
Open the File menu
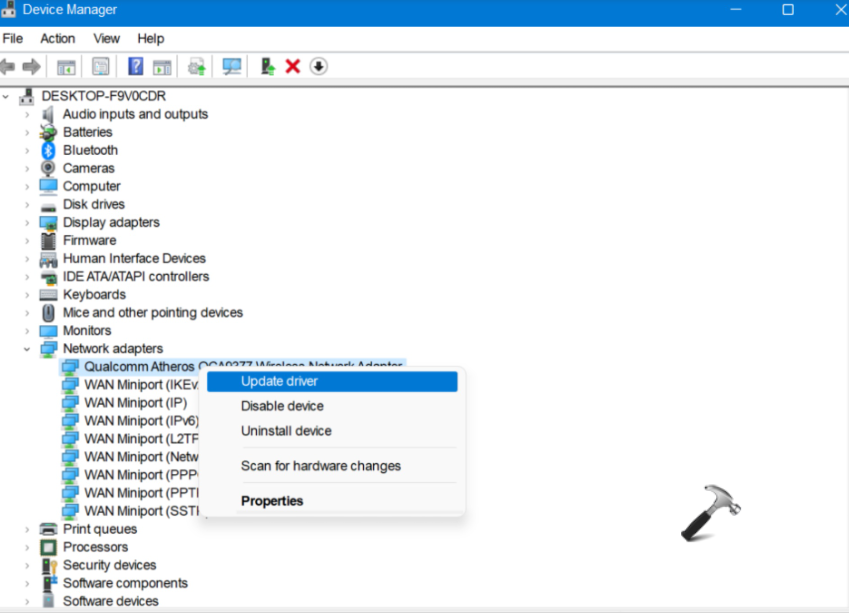(x=12, y=38)
